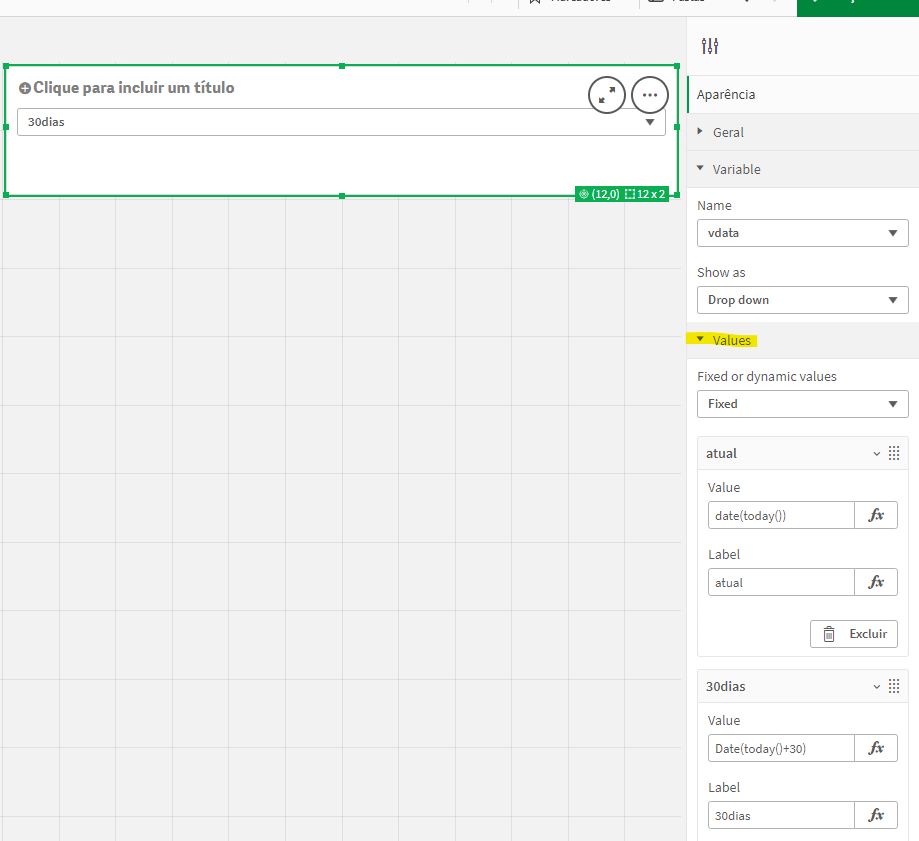Click the fx icon next to 30dias Label
The image size is (919, 841).
(876, 815)
